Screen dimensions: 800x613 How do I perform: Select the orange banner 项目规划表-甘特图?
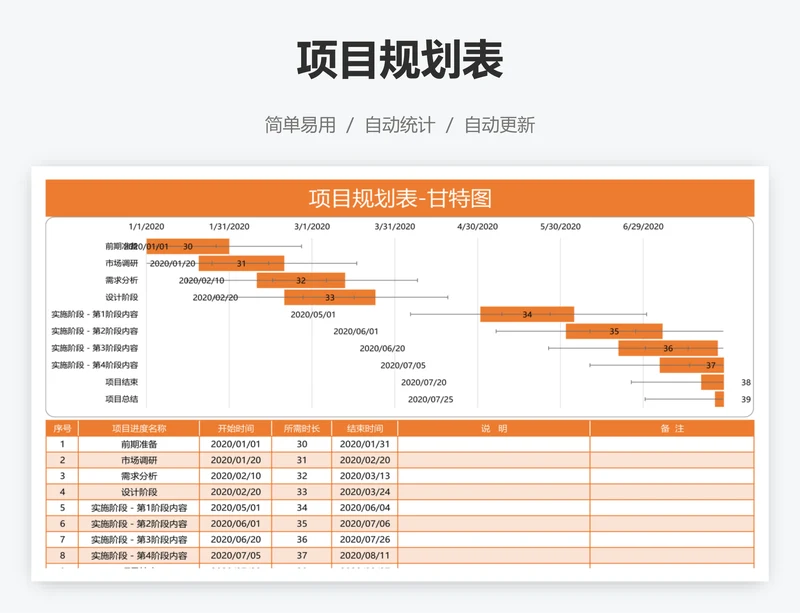(x=400, y=198)
